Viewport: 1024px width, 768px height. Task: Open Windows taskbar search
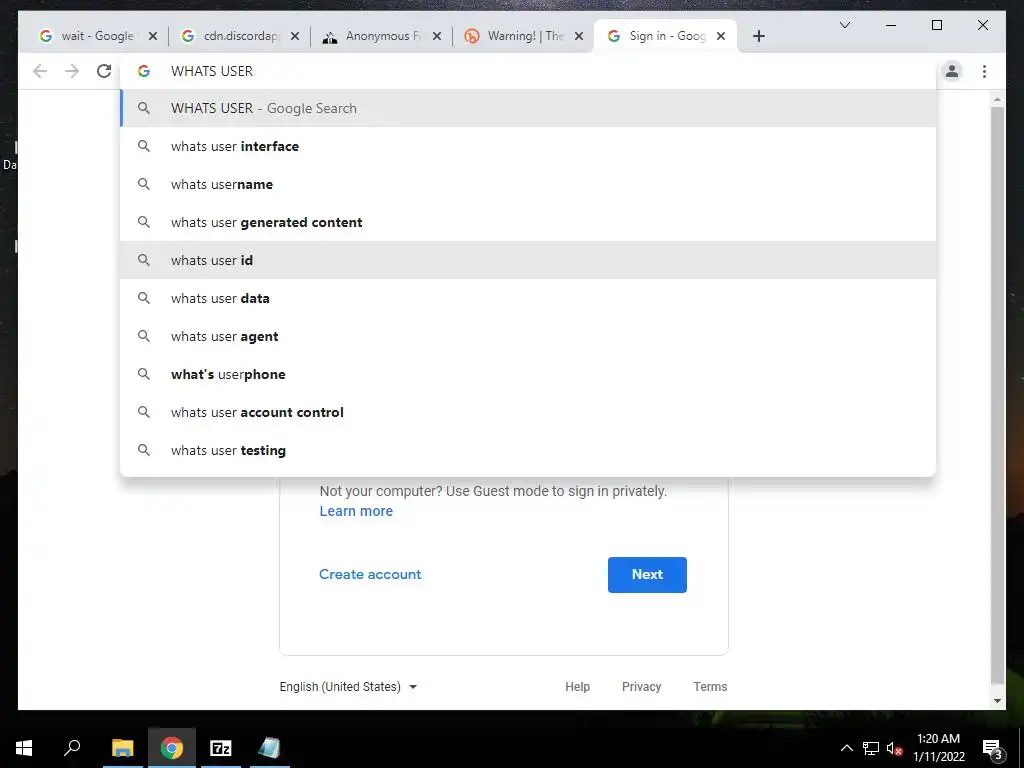72,748
